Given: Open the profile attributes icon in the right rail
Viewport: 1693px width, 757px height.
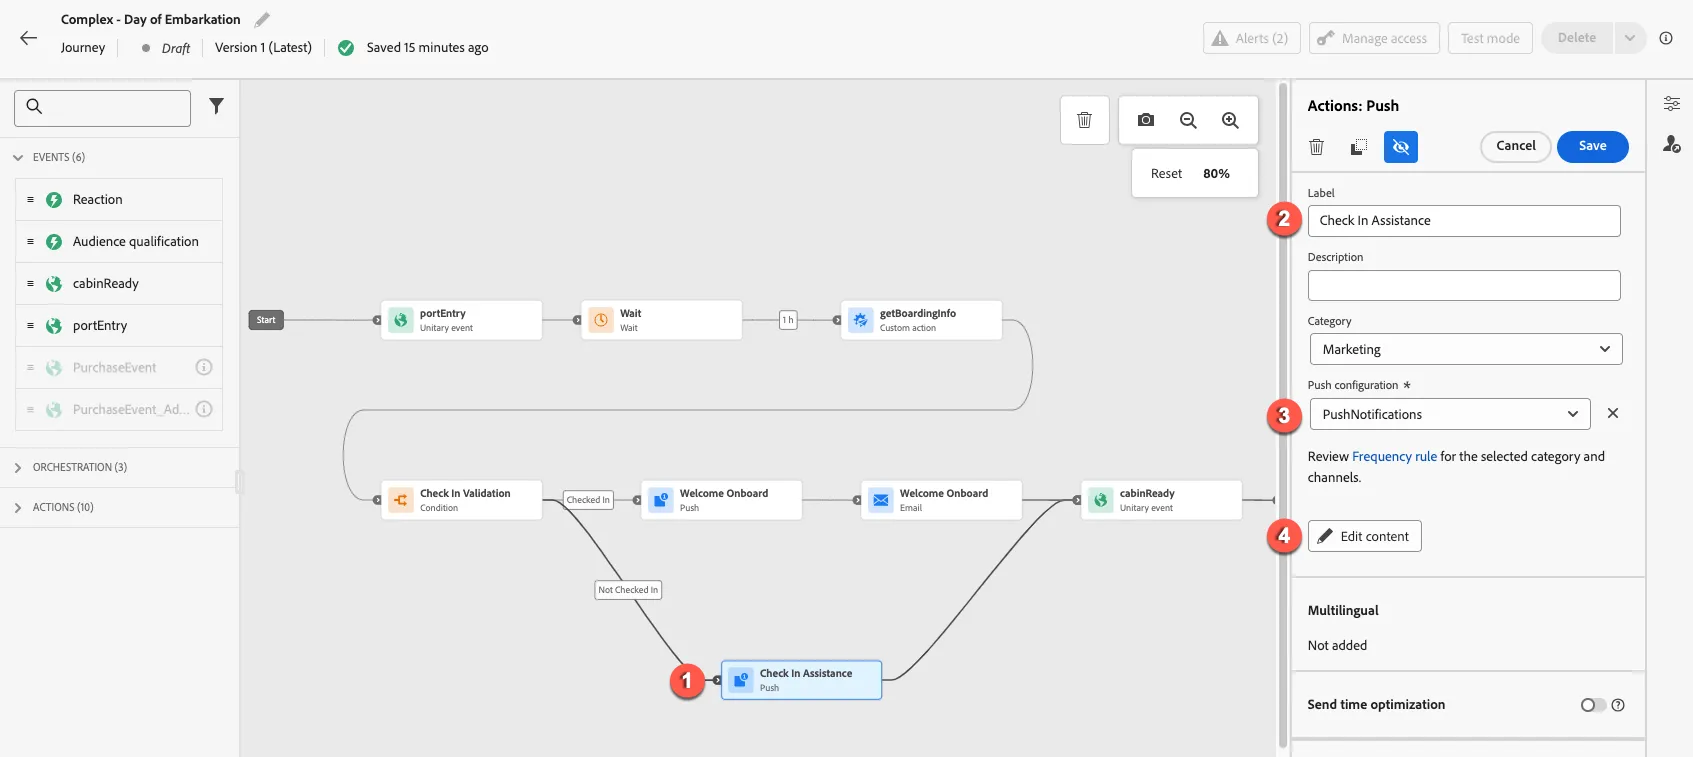Looking at the screenshot, I should [x=1671, y=144].
